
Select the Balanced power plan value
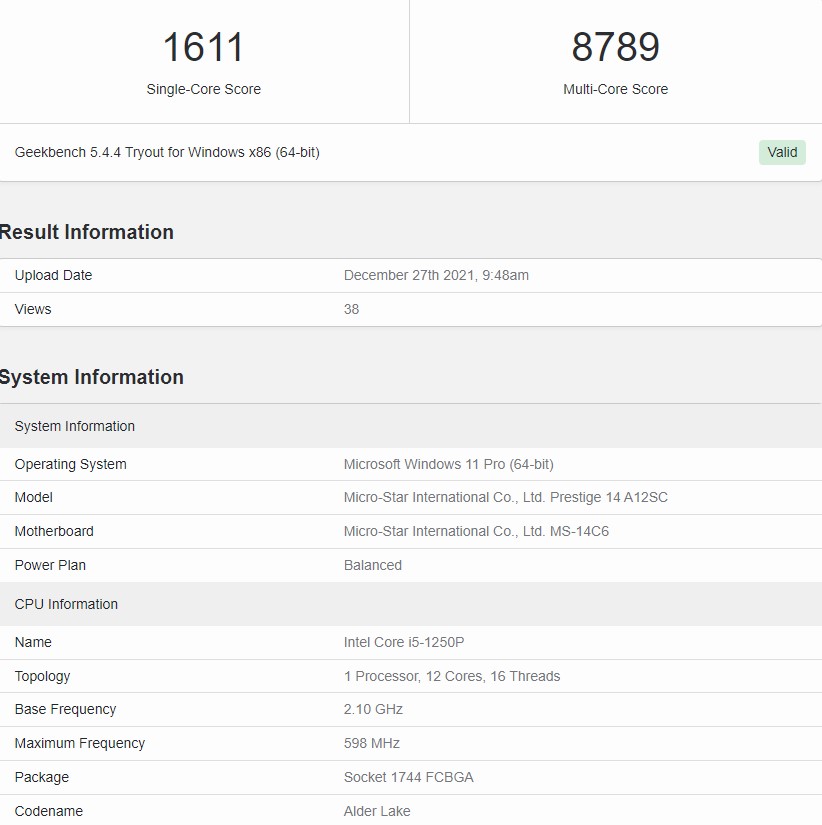click(373, 565)
